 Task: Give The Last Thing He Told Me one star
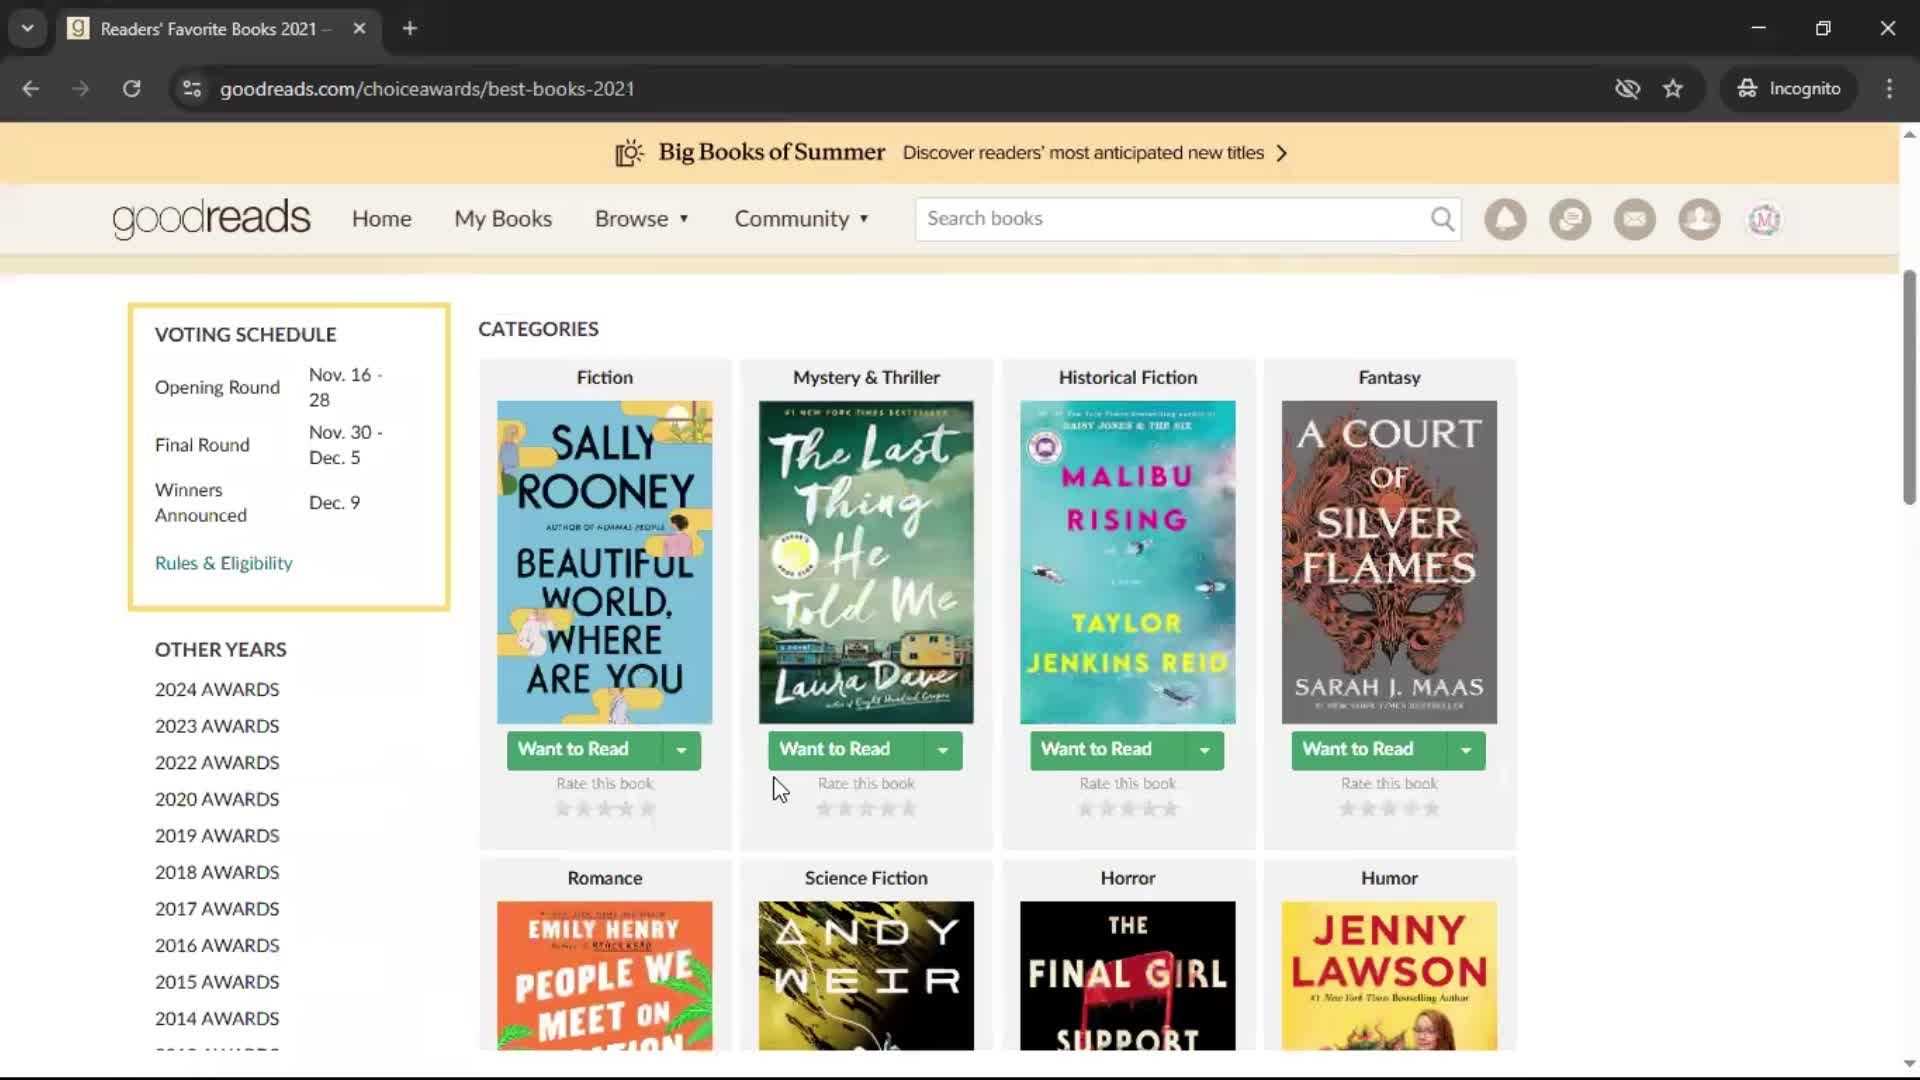[x=824, y=809]
